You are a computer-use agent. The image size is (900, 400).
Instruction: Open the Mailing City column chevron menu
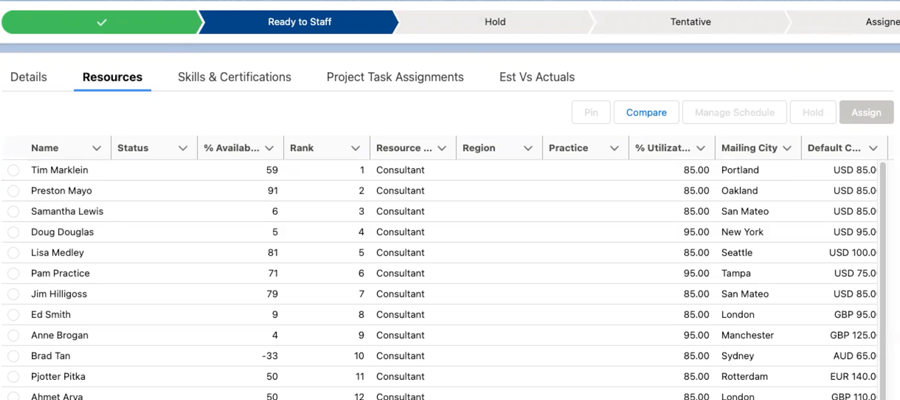(x=787, y=148)
